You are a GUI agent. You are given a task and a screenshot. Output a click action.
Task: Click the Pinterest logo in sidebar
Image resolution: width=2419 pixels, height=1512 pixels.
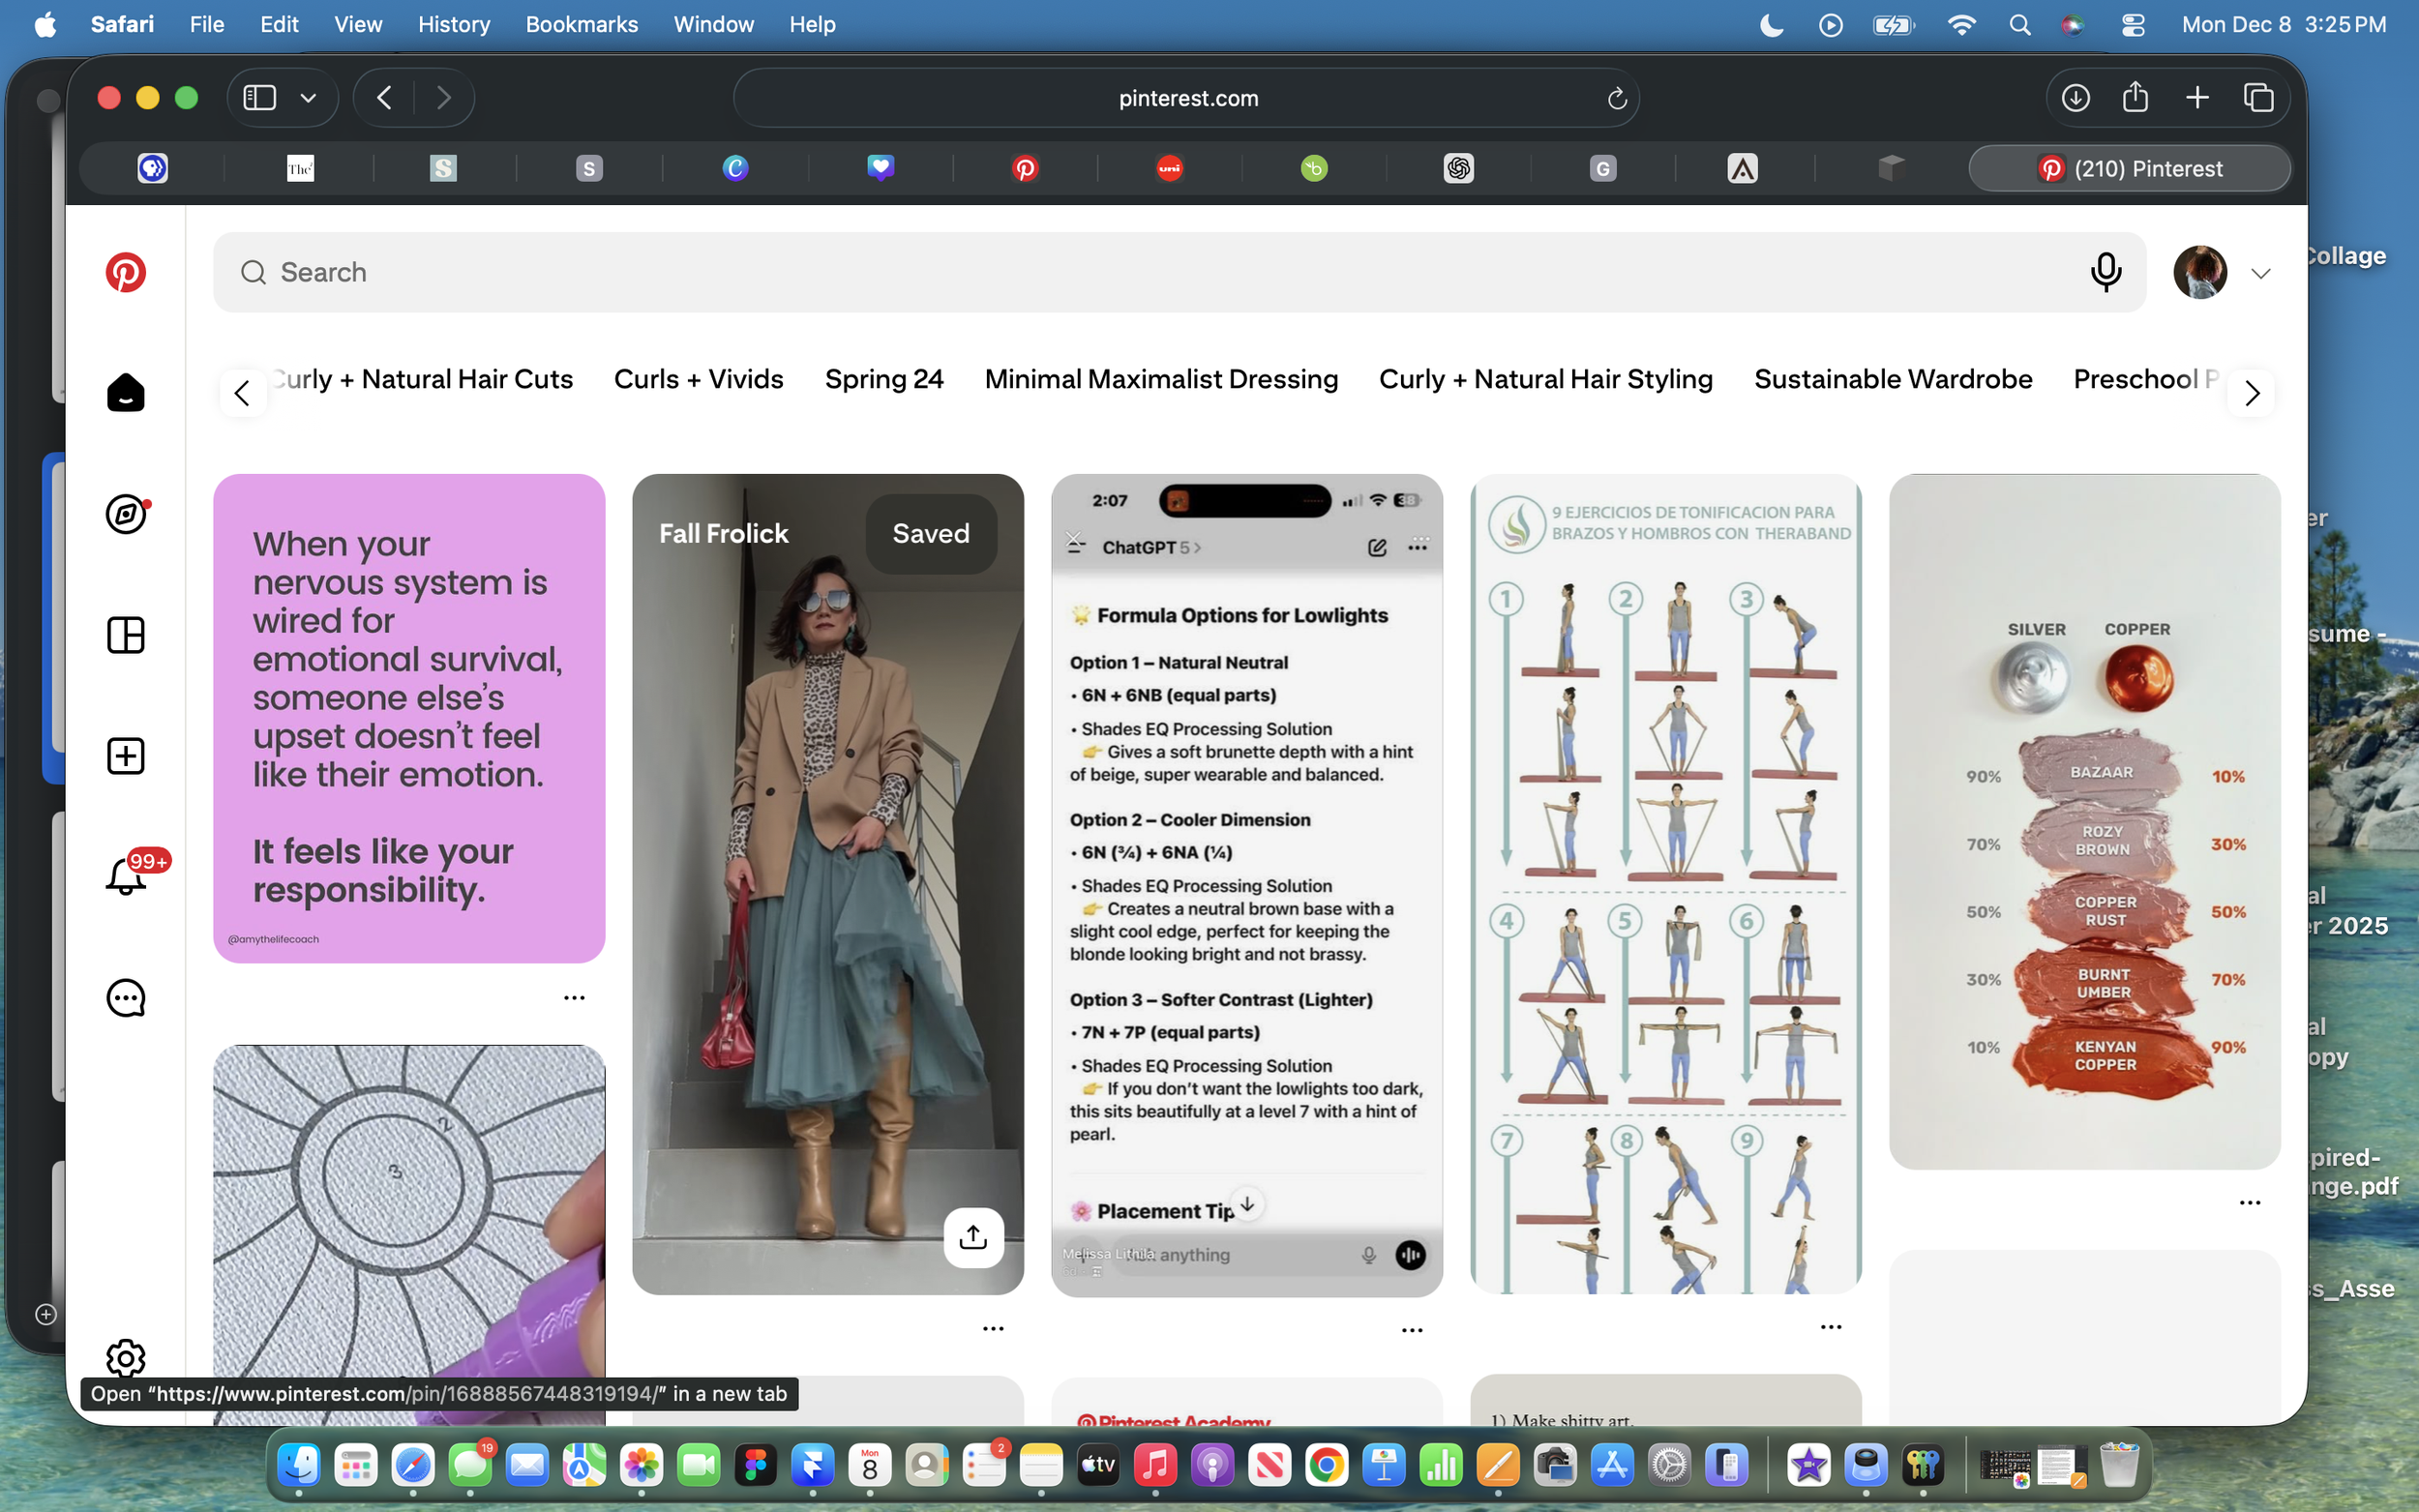coord(126,272)
